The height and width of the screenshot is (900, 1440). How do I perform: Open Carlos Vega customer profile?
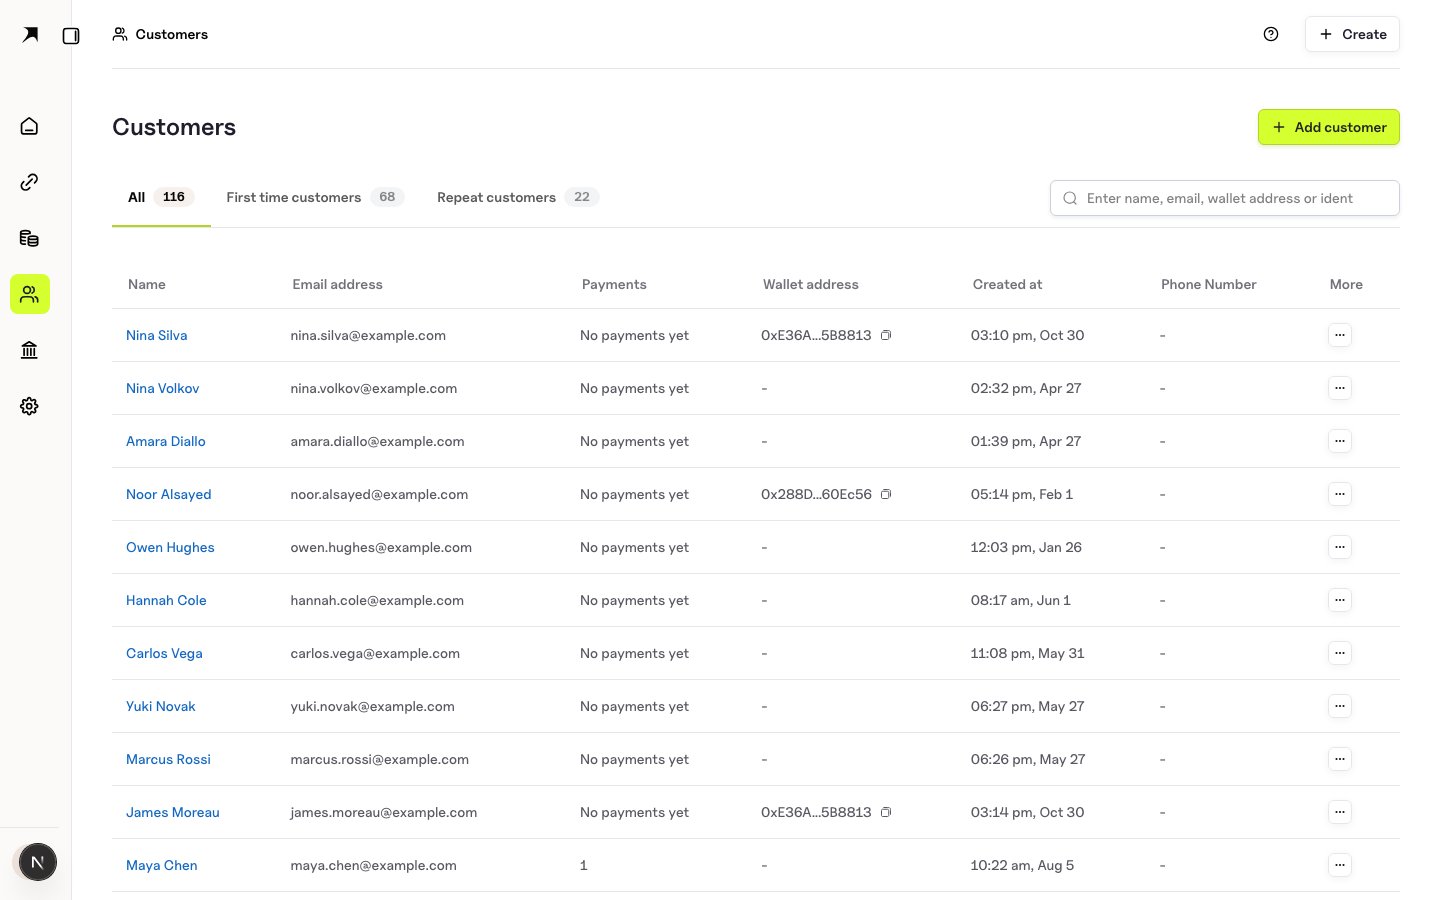point(164,653)
